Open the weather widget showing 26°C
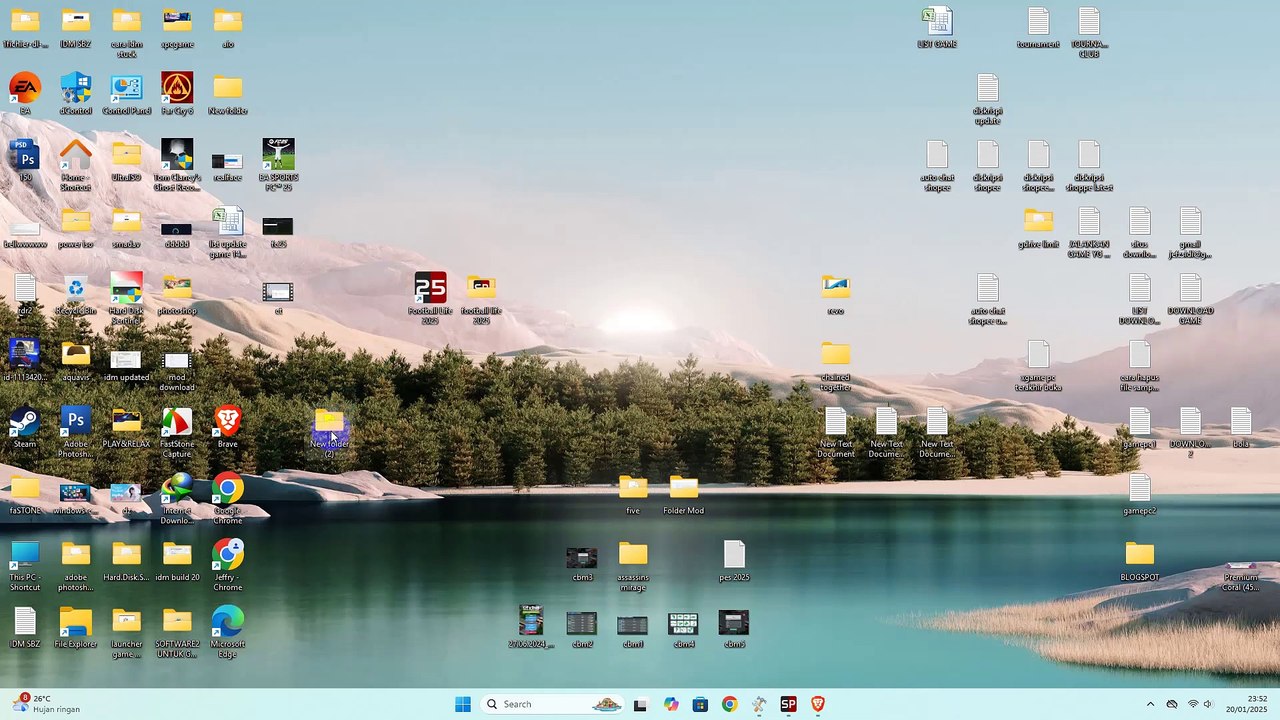 pyautogui.click(x=48, y=704)
